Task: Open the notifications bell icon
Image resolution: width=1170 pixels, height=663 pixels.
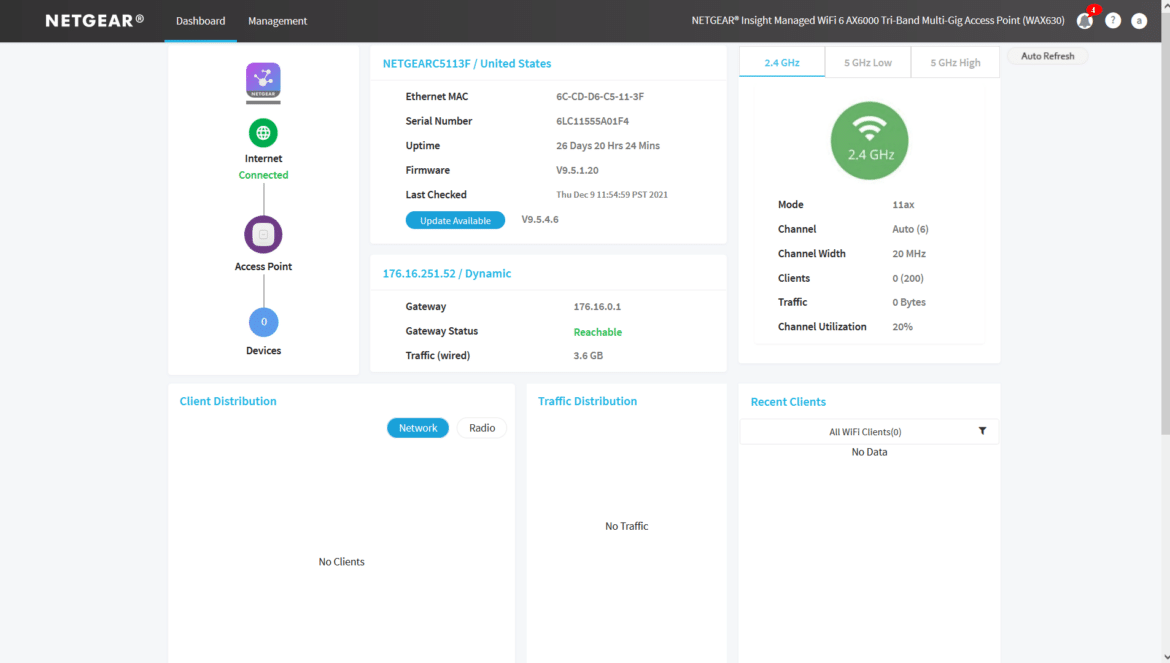Action: (1085, 21)
